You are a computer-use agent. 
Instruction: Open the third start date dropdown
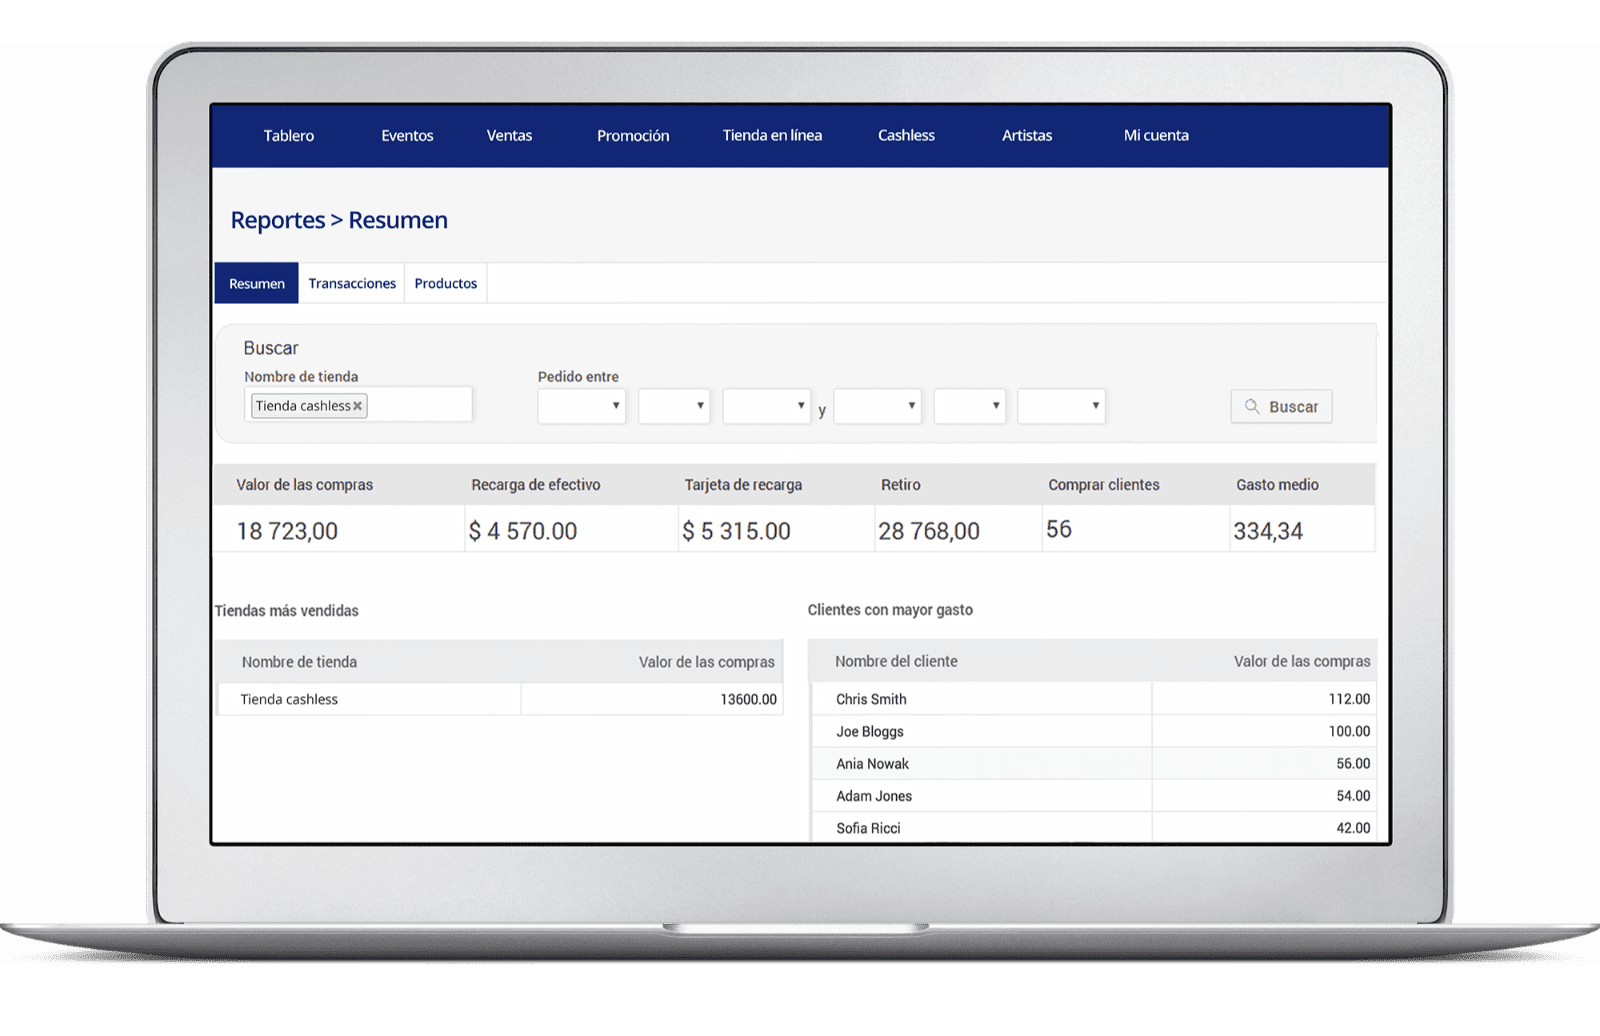(766, 406)
